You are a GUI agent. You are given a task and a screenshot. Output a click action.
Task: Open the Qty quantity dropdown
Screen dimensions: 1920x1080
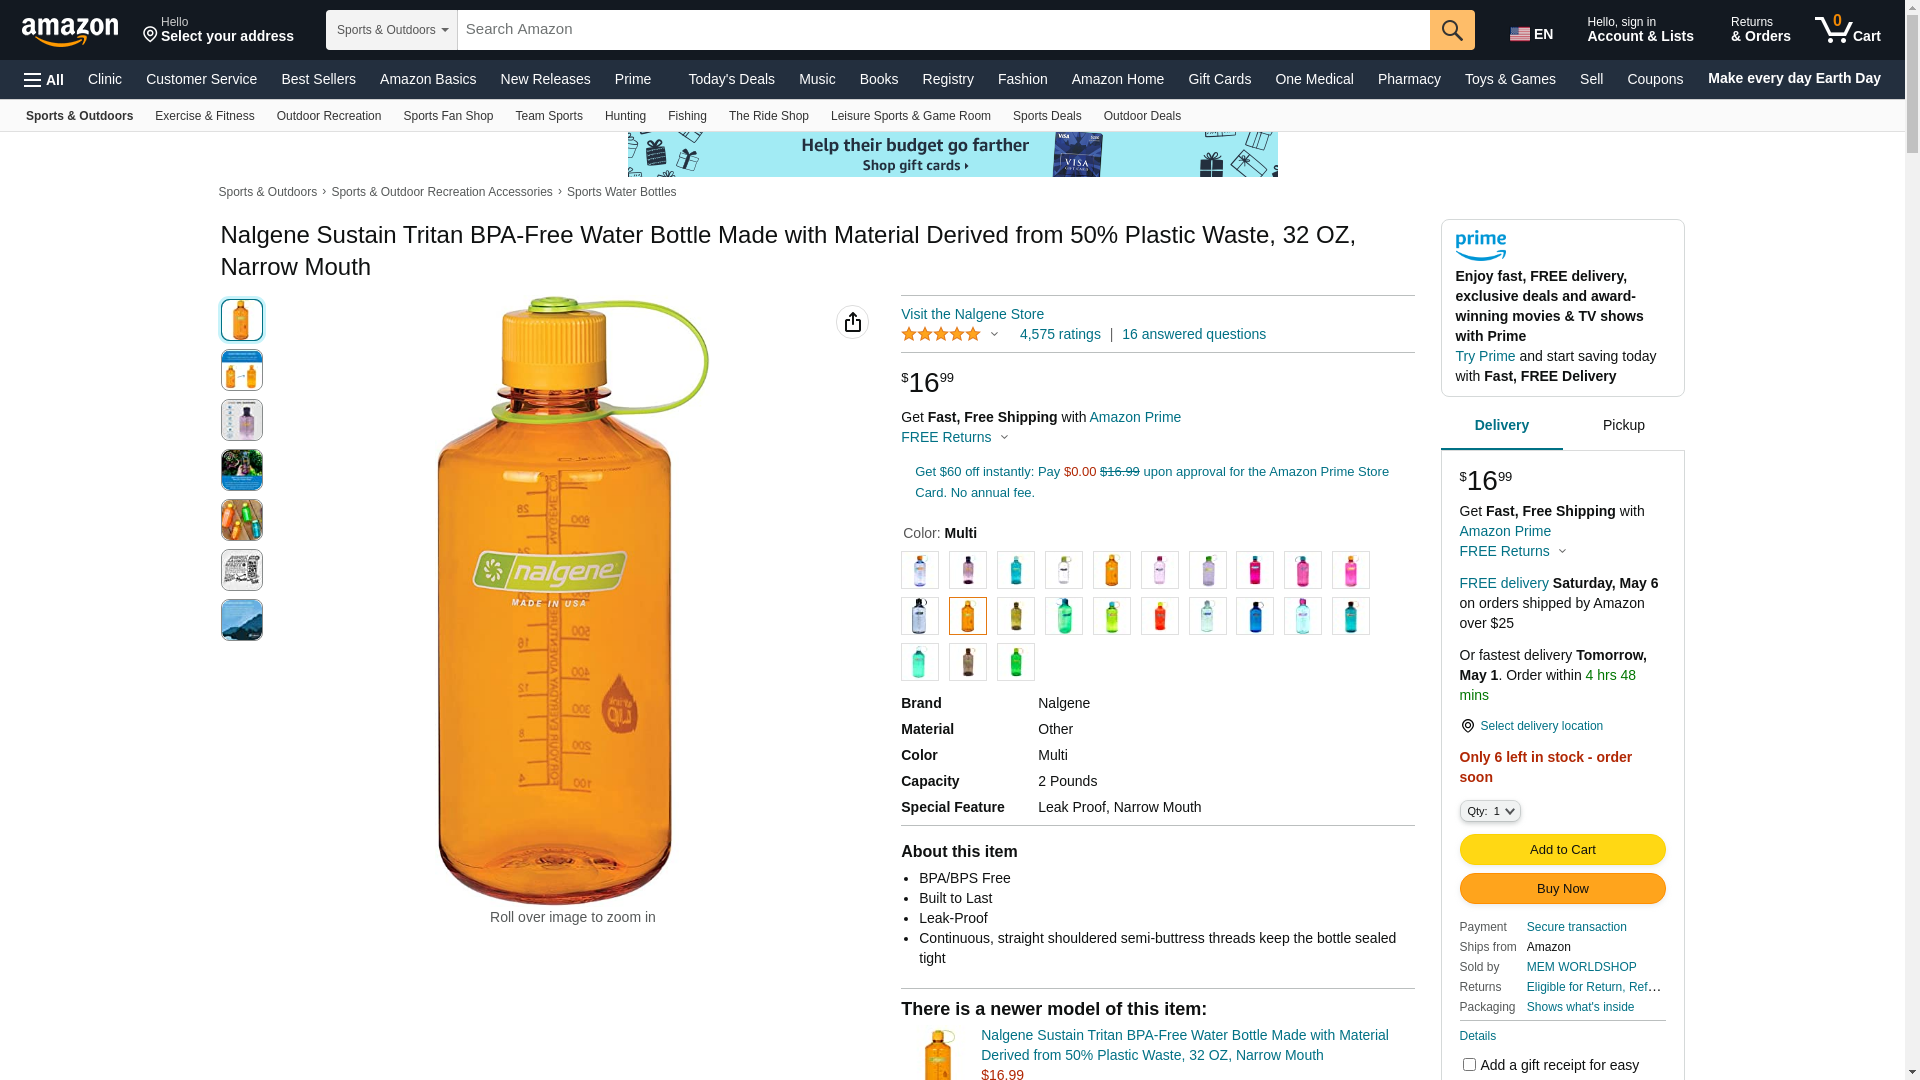click(x=1490, y=811)
